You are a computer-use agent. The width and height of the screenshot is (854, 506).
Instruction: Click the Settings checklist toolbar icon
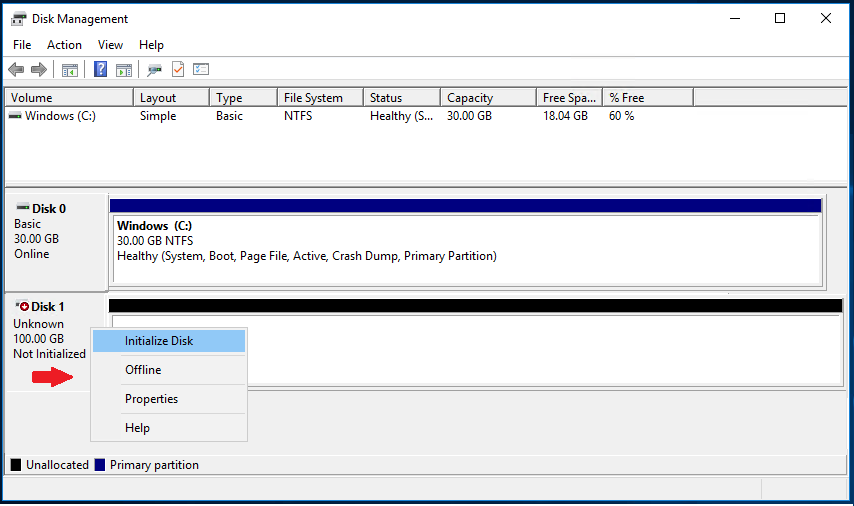coord(201,69)
